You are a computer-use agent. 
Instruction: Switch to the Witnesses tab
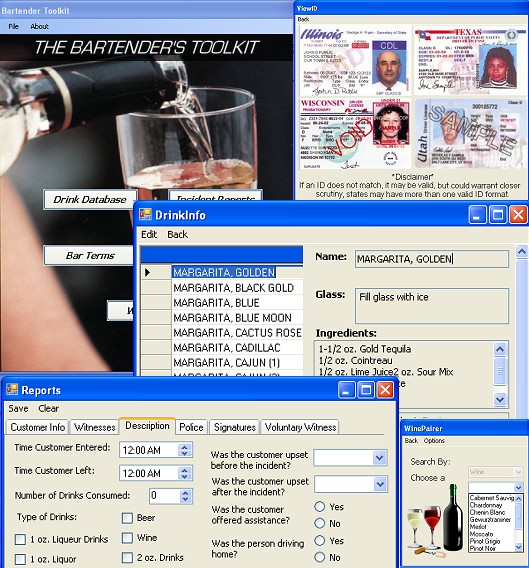click(x=95, y=427)
